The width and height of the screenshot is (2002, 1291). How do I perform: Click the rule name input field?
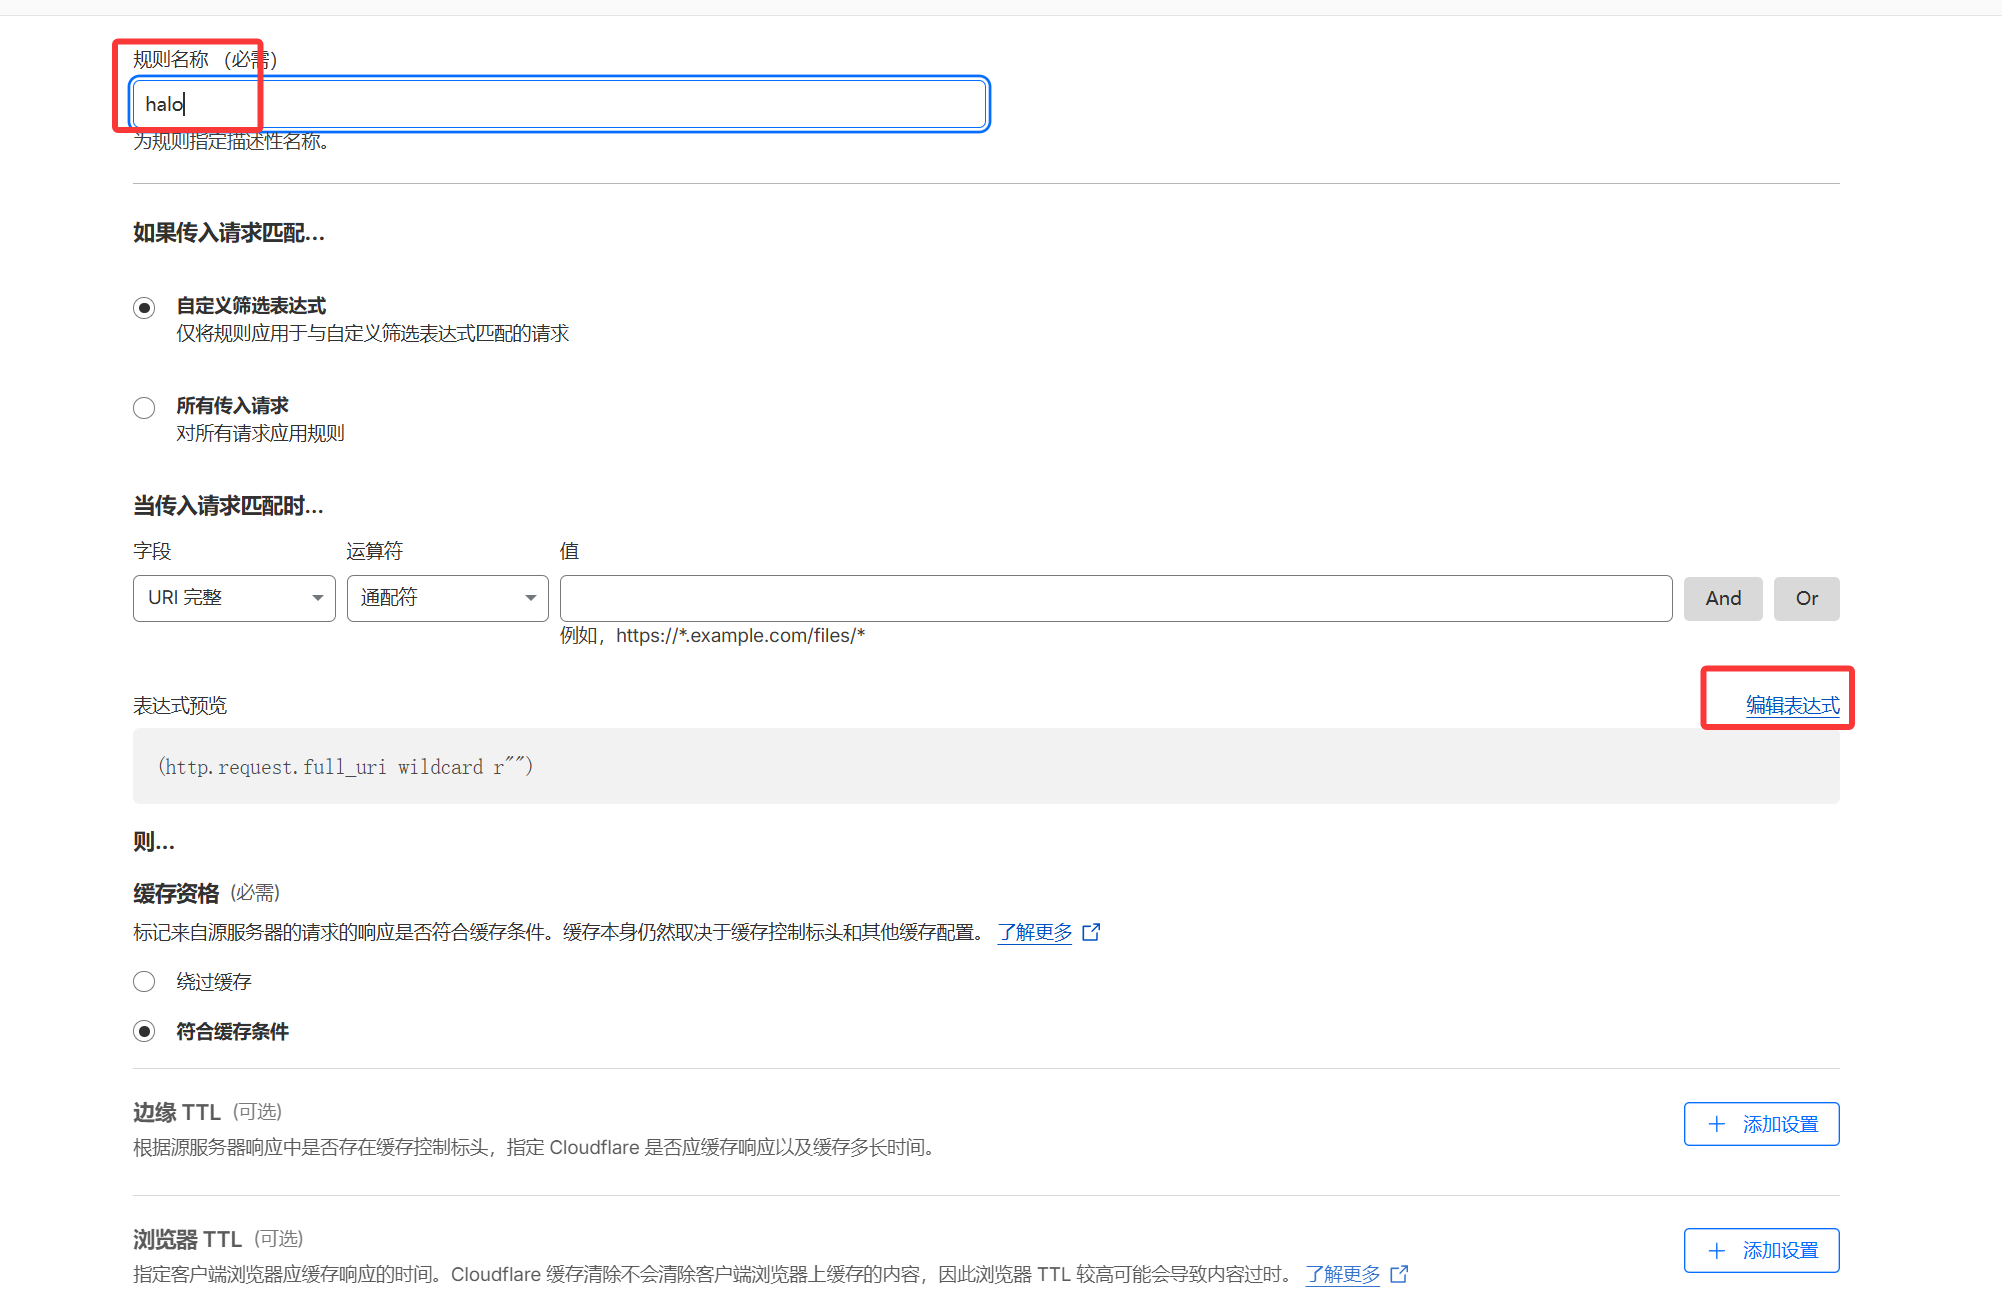pos(560,104)
